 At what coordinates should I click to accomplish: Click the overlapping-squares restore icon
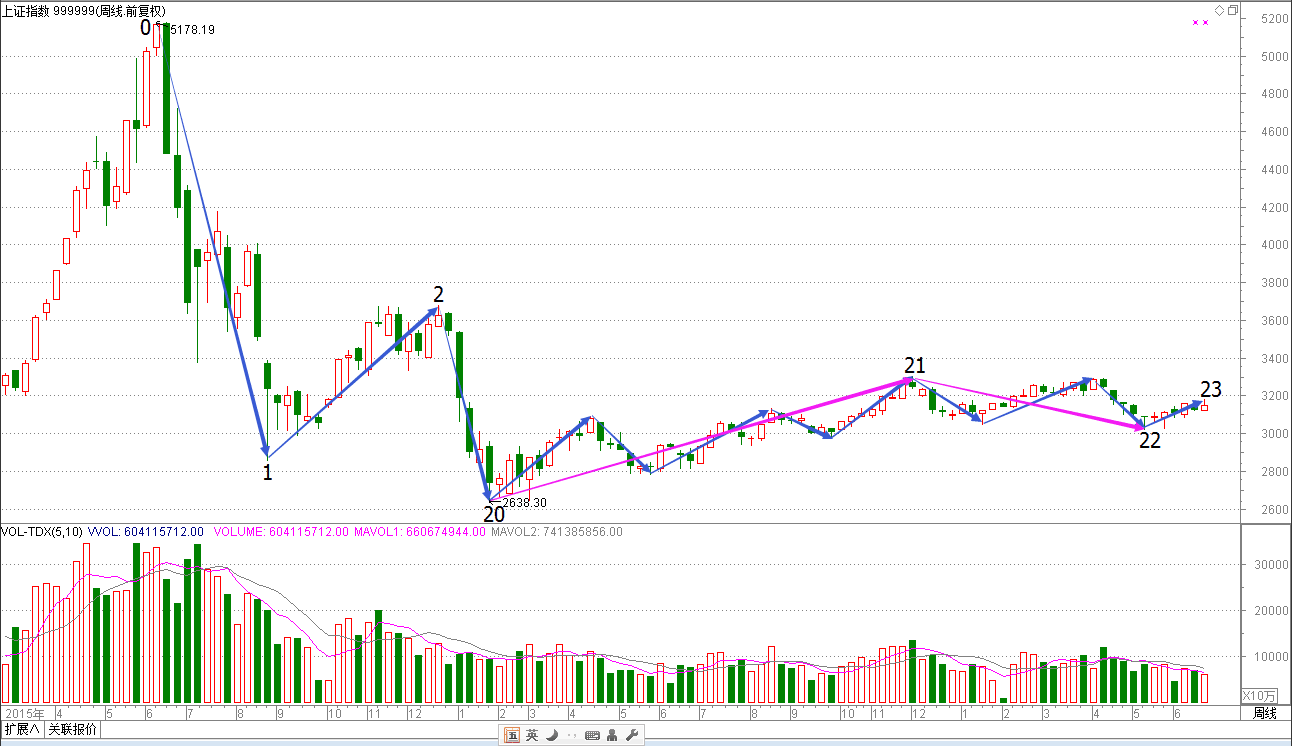pyautogui.click(x=1233, y=10)
